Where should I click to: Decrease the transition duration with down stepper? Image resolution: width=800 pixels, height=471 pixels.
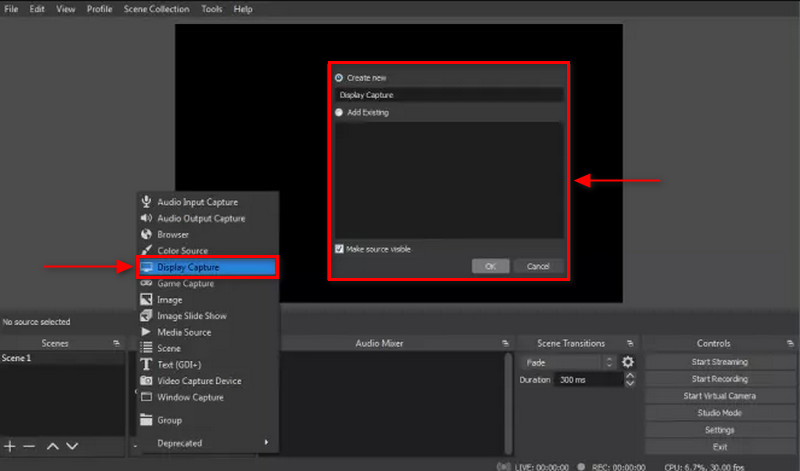[631, 383]
